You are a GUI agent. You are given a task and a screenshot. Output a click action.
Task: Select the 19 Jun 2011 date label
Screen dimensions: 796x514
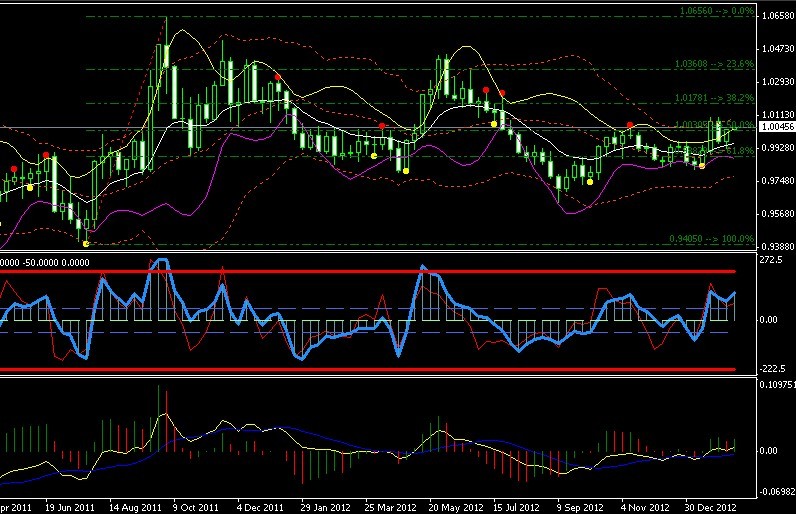tap(70, 507)
